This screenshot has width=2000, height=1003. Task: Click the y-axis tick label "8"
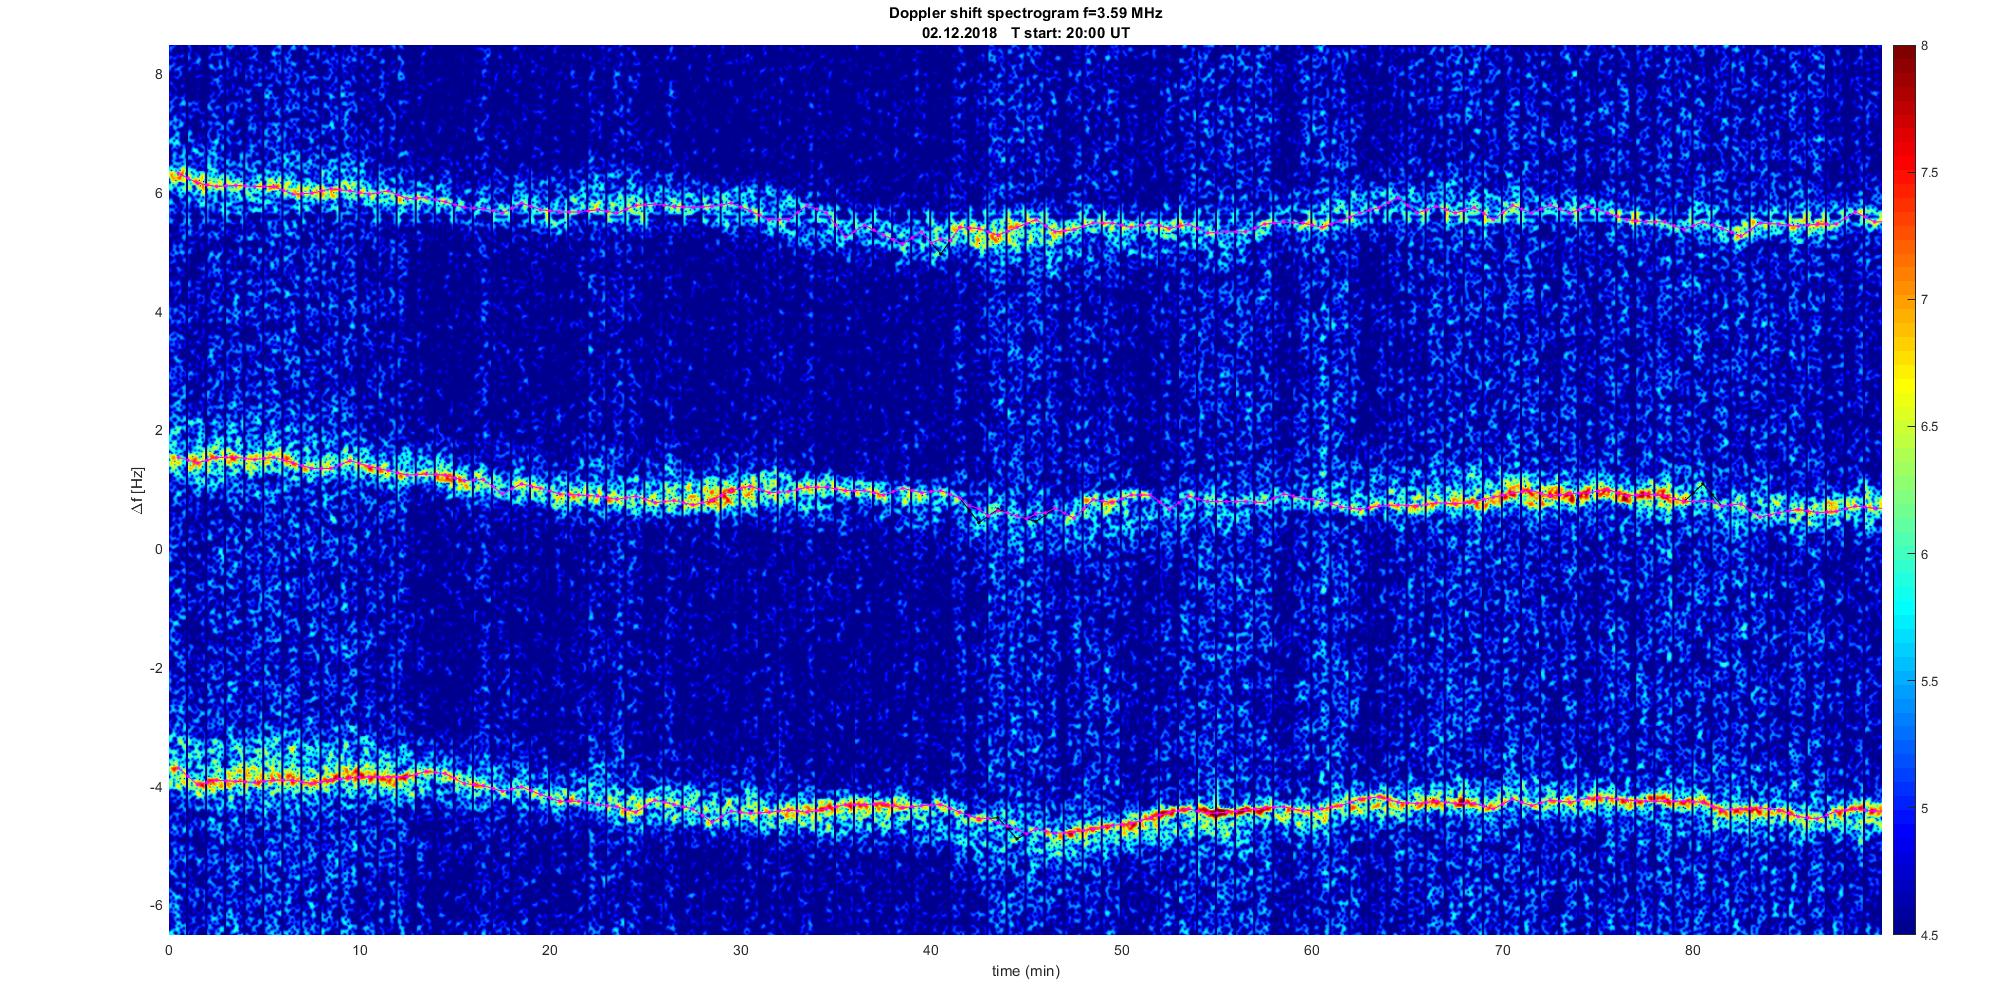tap(158, 74)
